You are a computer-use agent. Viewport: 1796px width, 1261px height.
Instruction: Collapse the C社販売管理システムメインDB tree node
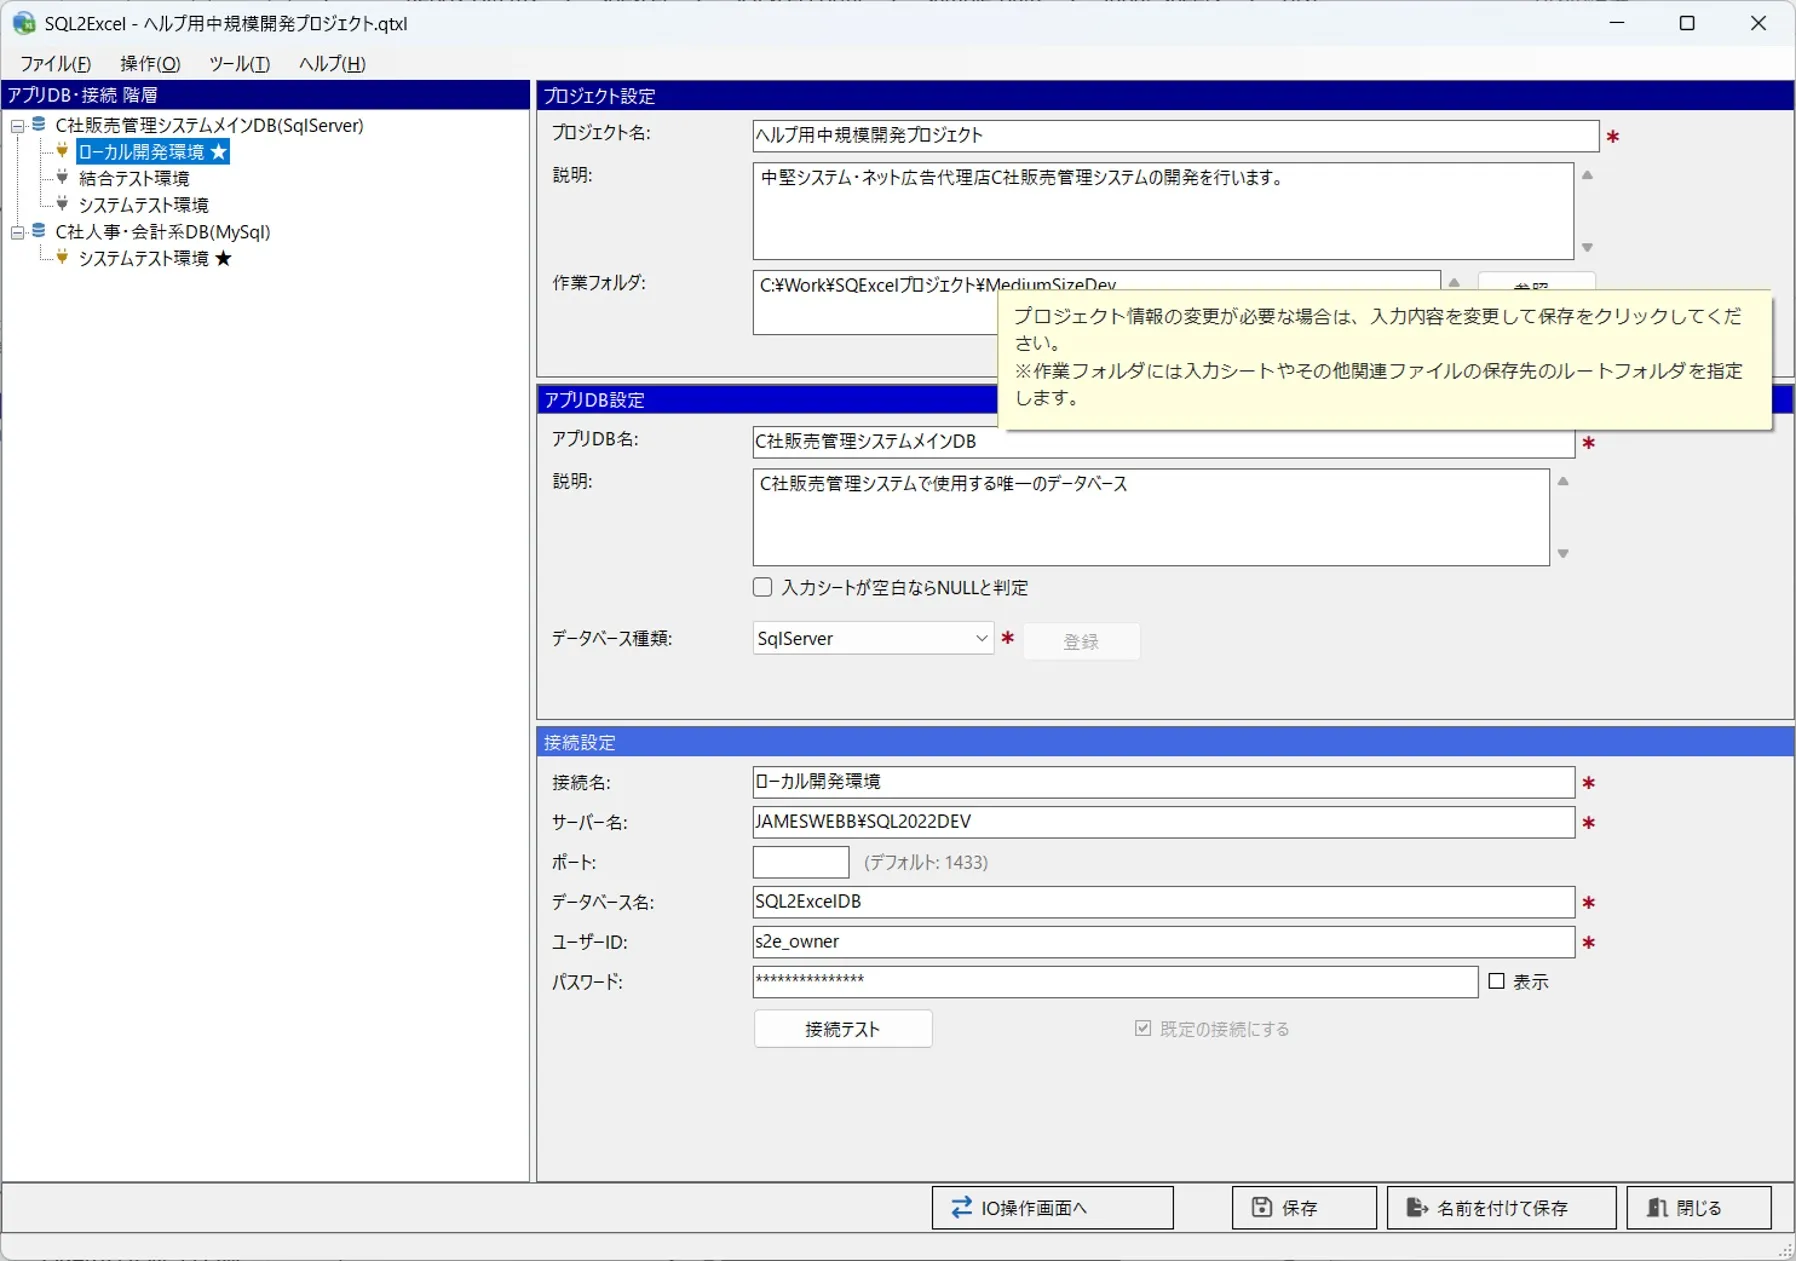click(x=17, y=126)
